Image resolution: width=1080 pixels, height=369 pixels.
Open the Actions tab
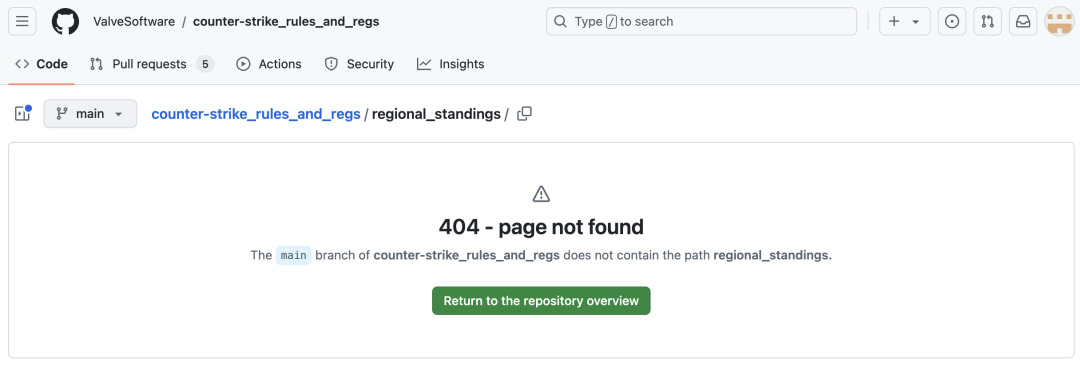(x=269, y=64)
